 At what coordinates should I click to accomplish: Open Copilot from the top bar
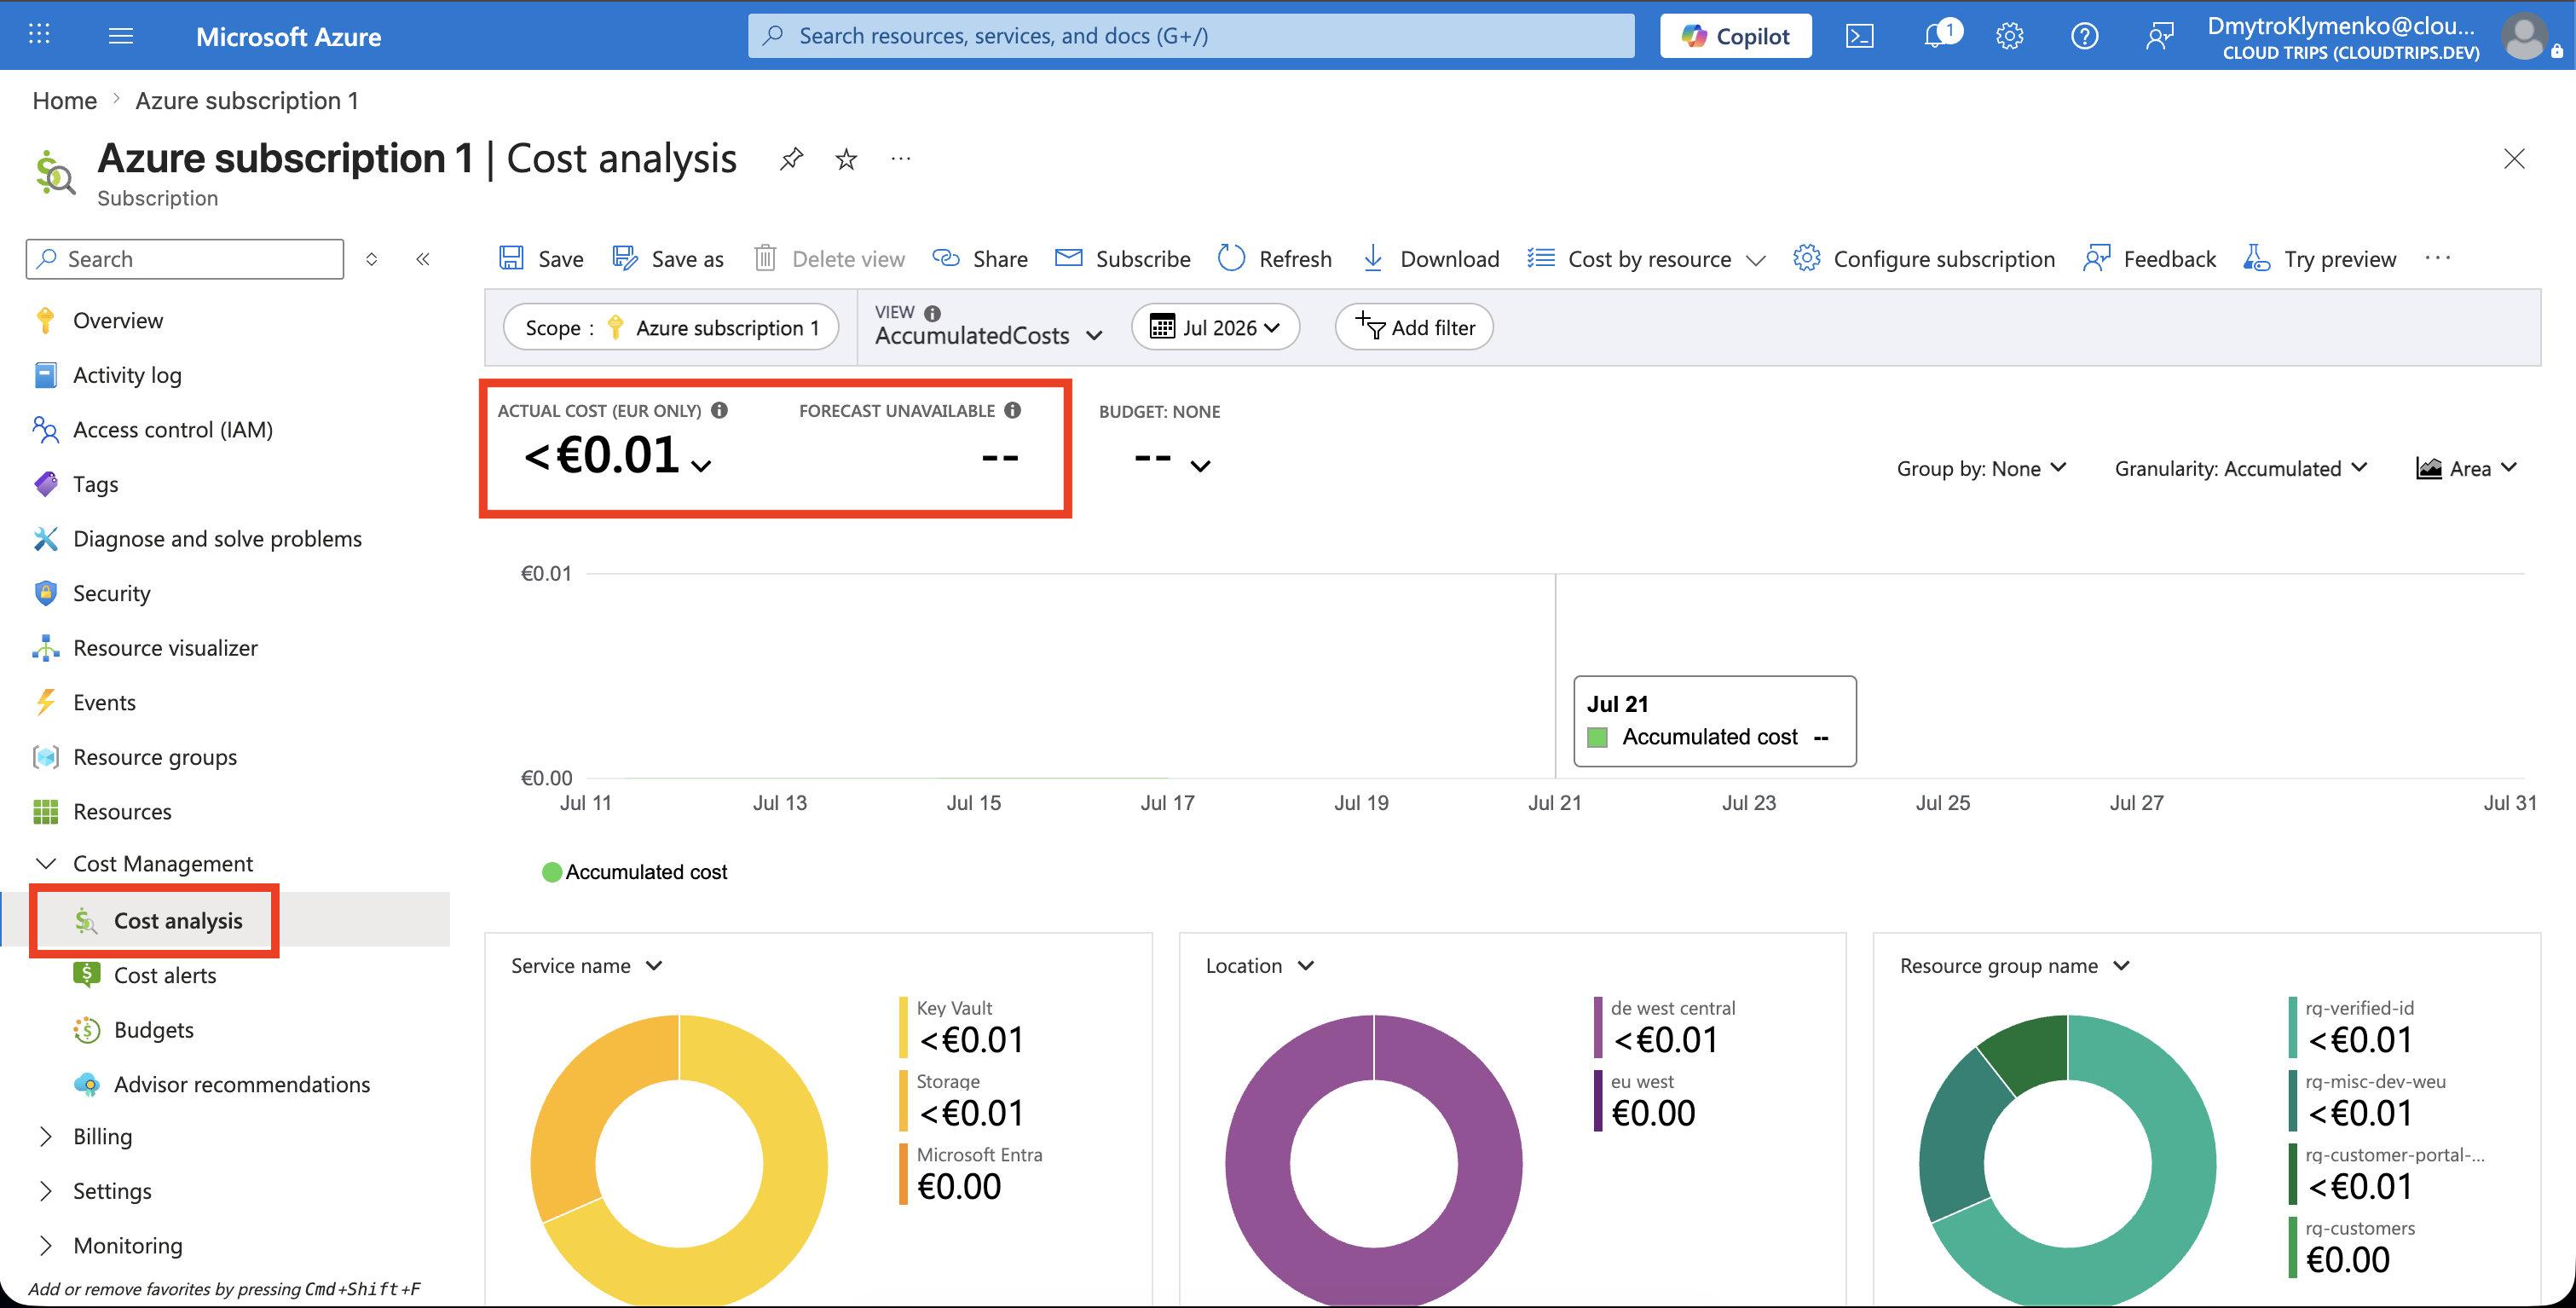tap(1735, 36)
